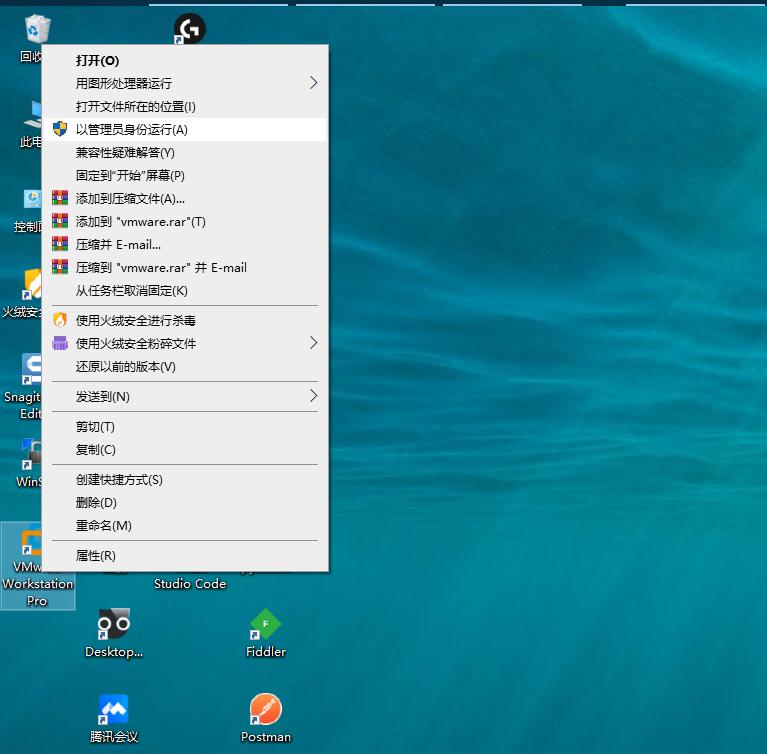Run as administrator via 以管理员身份运行(A)
The height and width of the screenshot is (754, 767).
[x=185, y=129]
